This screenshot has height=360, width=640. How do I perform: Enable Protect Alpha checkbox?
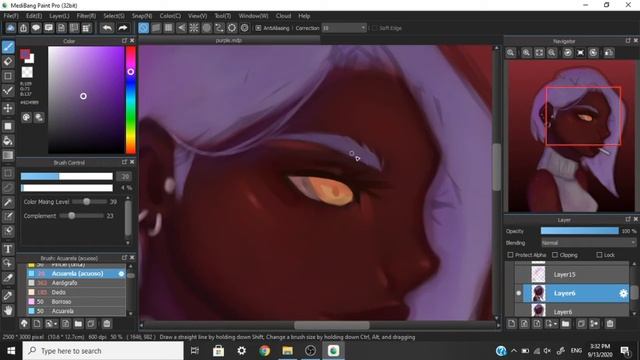(x=510, y=255)
